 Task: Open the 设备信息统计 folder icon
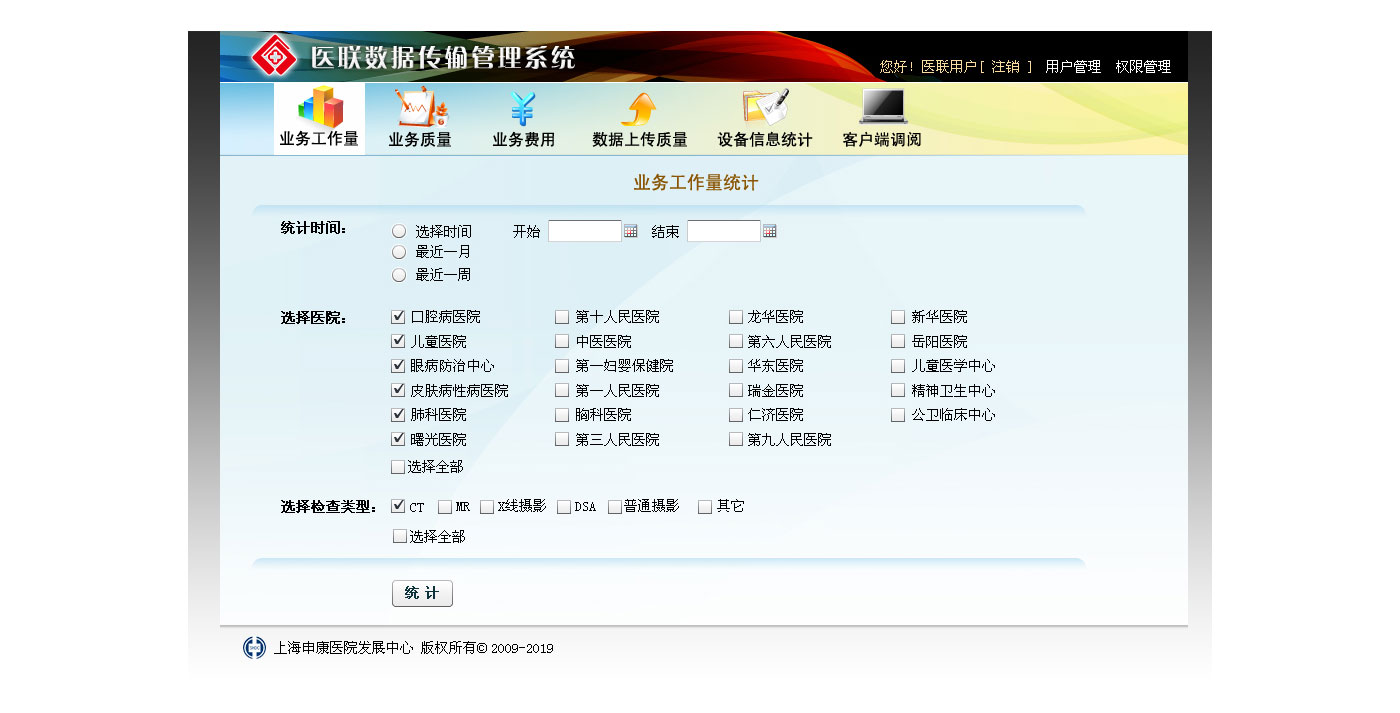(765, 107)
